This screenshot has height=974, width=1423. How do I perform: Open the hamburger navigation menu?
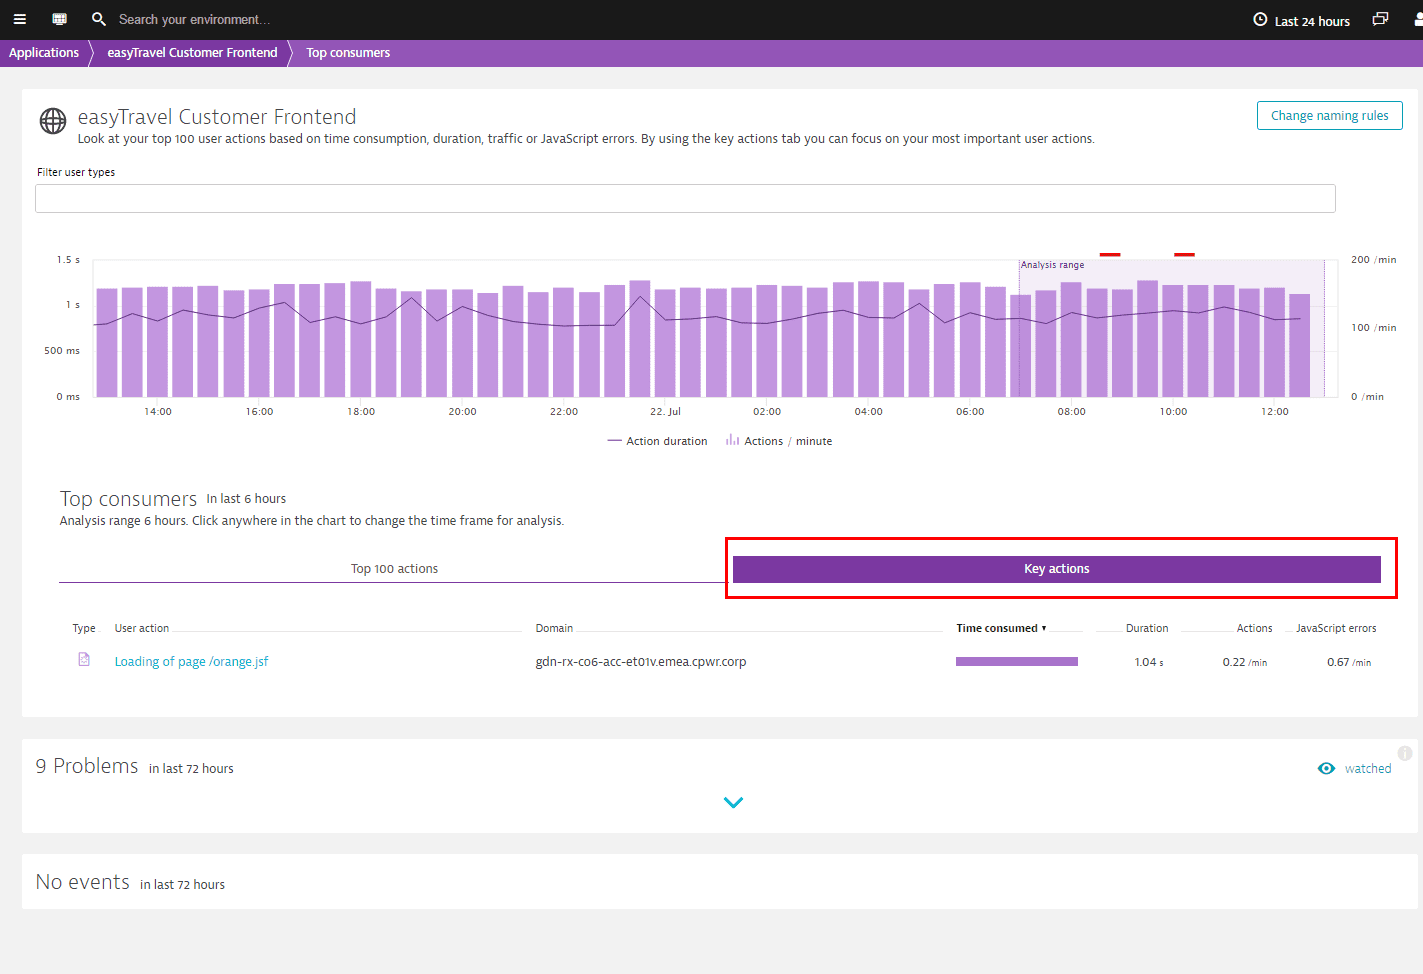pyautogui.click(x=19, y=19)
